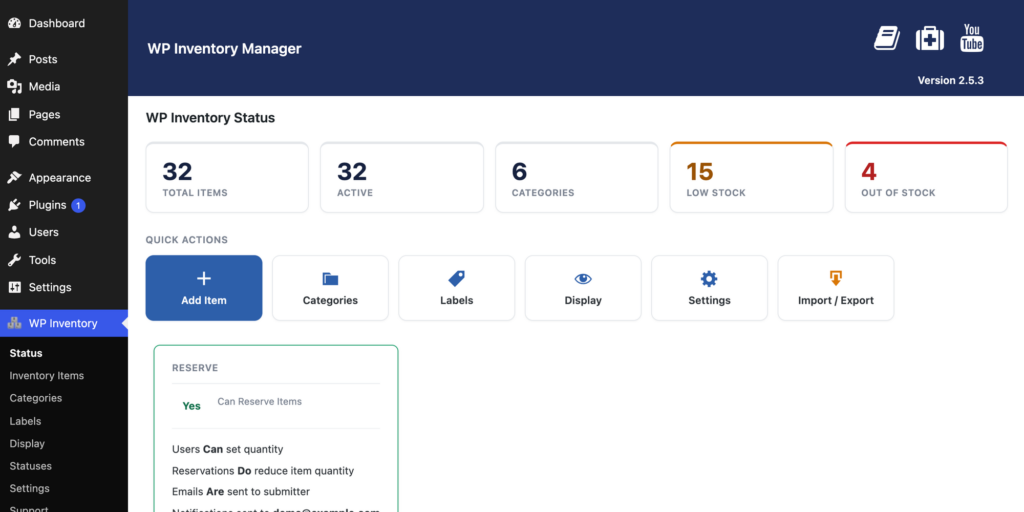Click the support first-aid kit icon

point(929,39)
